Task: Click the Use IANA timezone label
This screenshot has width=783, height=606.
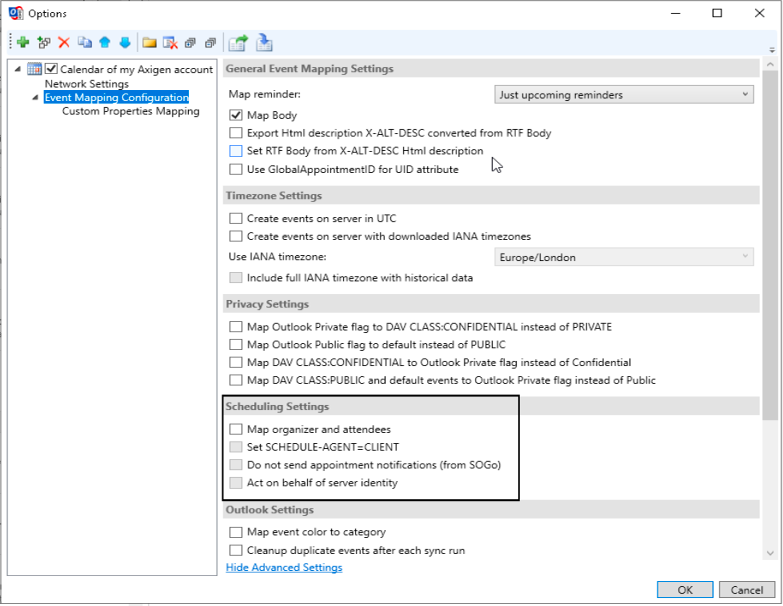Action: (x=277, y=257)
